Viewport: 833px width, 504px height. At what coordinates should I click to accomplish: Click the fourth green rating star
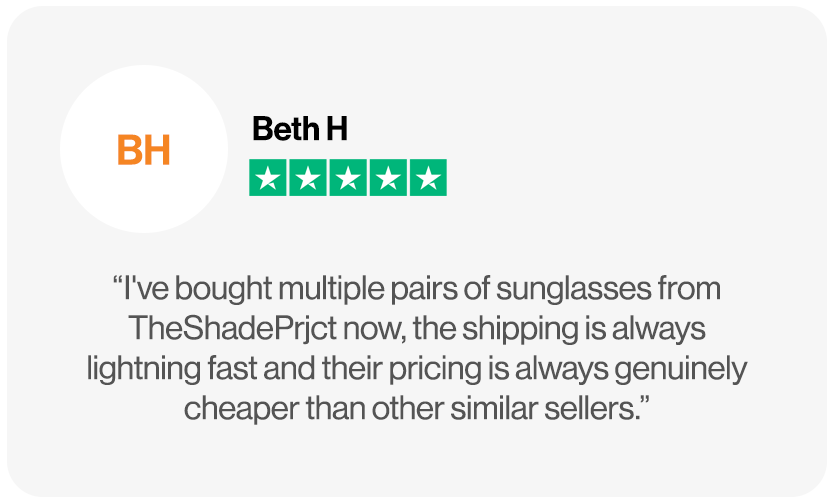[x=387, y=178]
